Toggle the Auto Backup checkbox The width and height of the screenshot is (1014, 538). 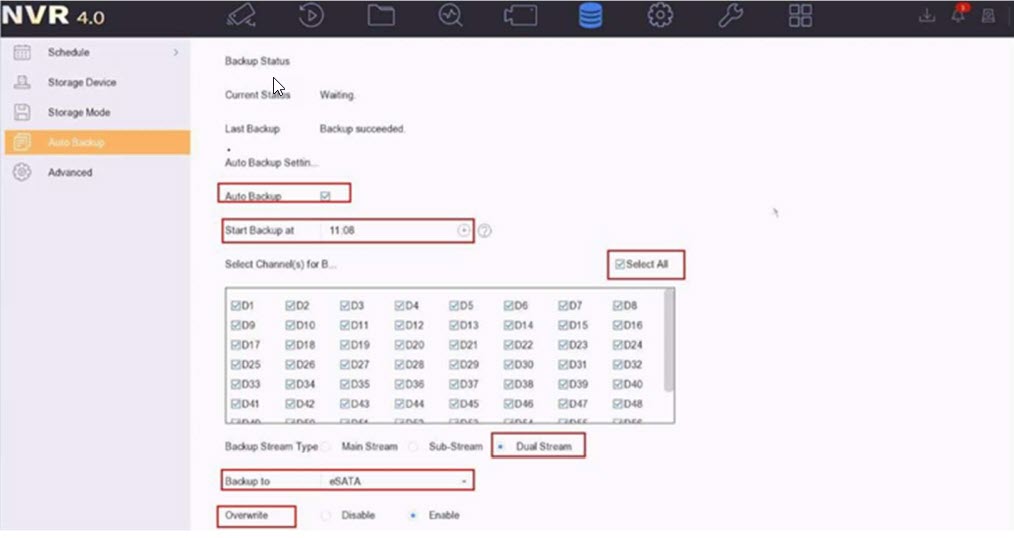(x=325, y=196)
